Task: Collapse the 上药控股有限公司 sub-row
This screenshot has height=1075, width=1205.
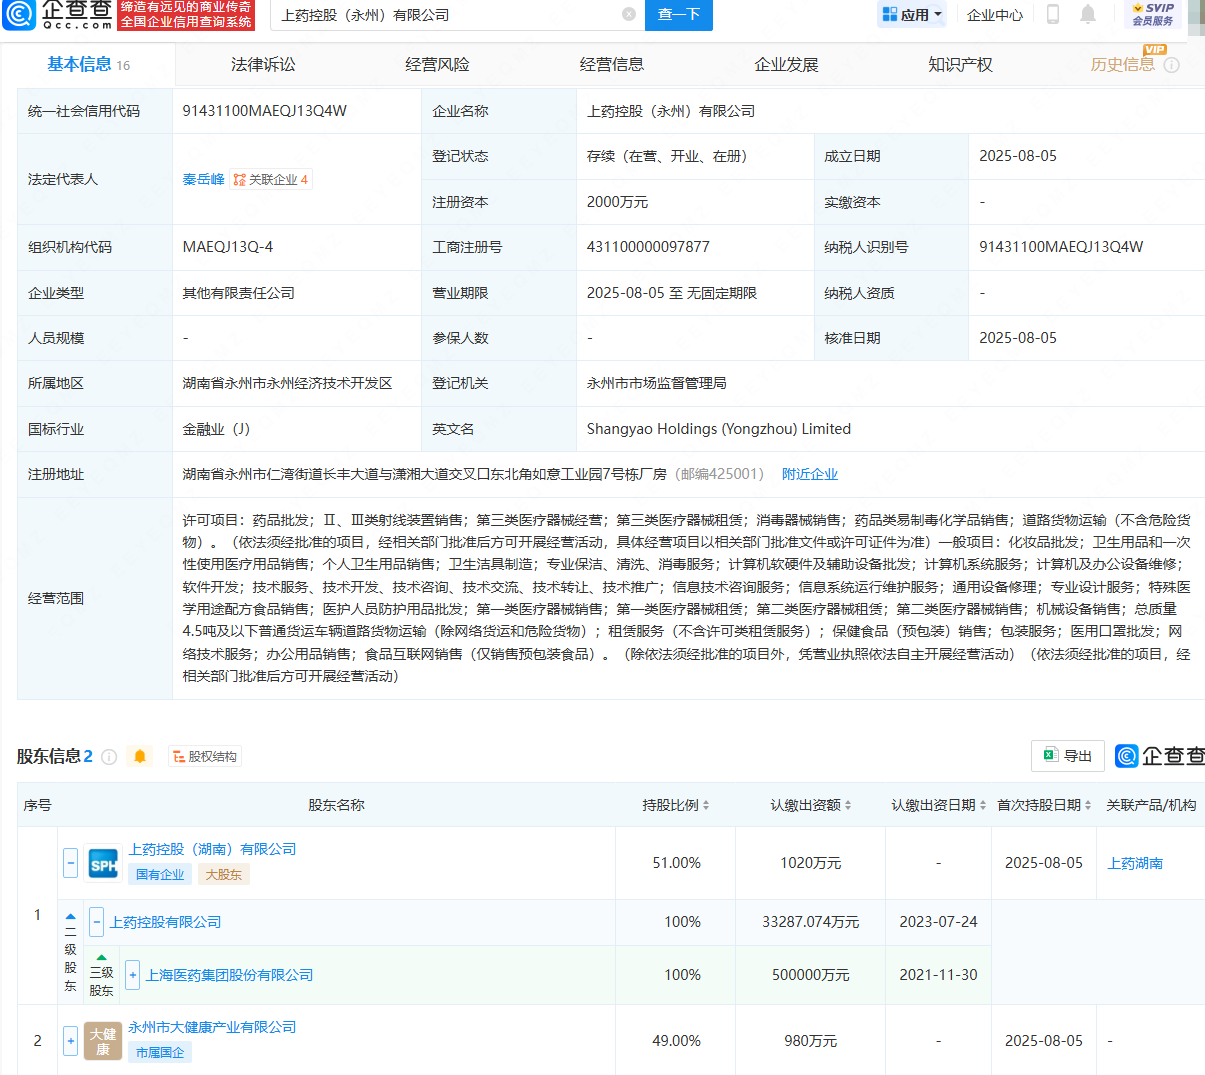Action: [97, 922]
